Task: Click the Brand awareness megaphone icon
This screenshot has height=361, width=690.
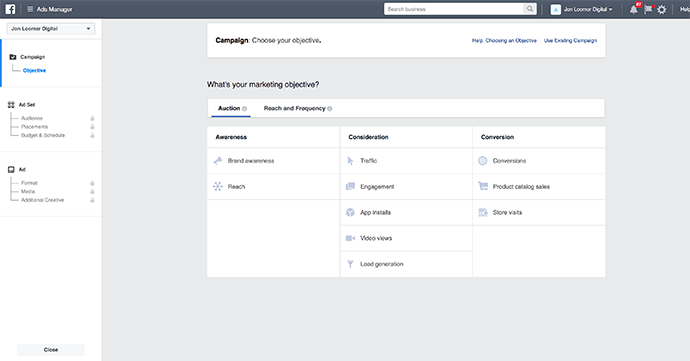Action: tap(218, 161)
